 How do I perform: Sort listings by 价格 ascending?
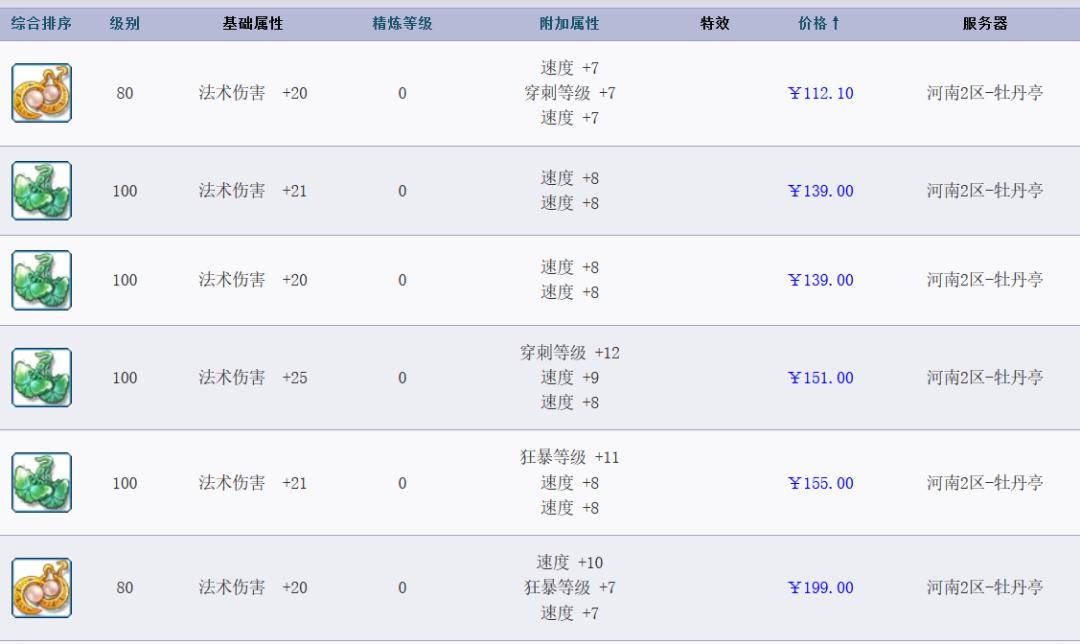(x=820, y=22)
